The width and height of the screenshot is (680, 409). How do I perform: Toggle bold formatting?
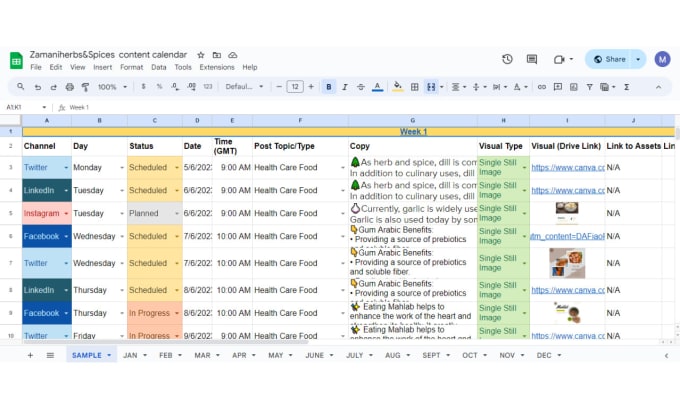[329, 87]
